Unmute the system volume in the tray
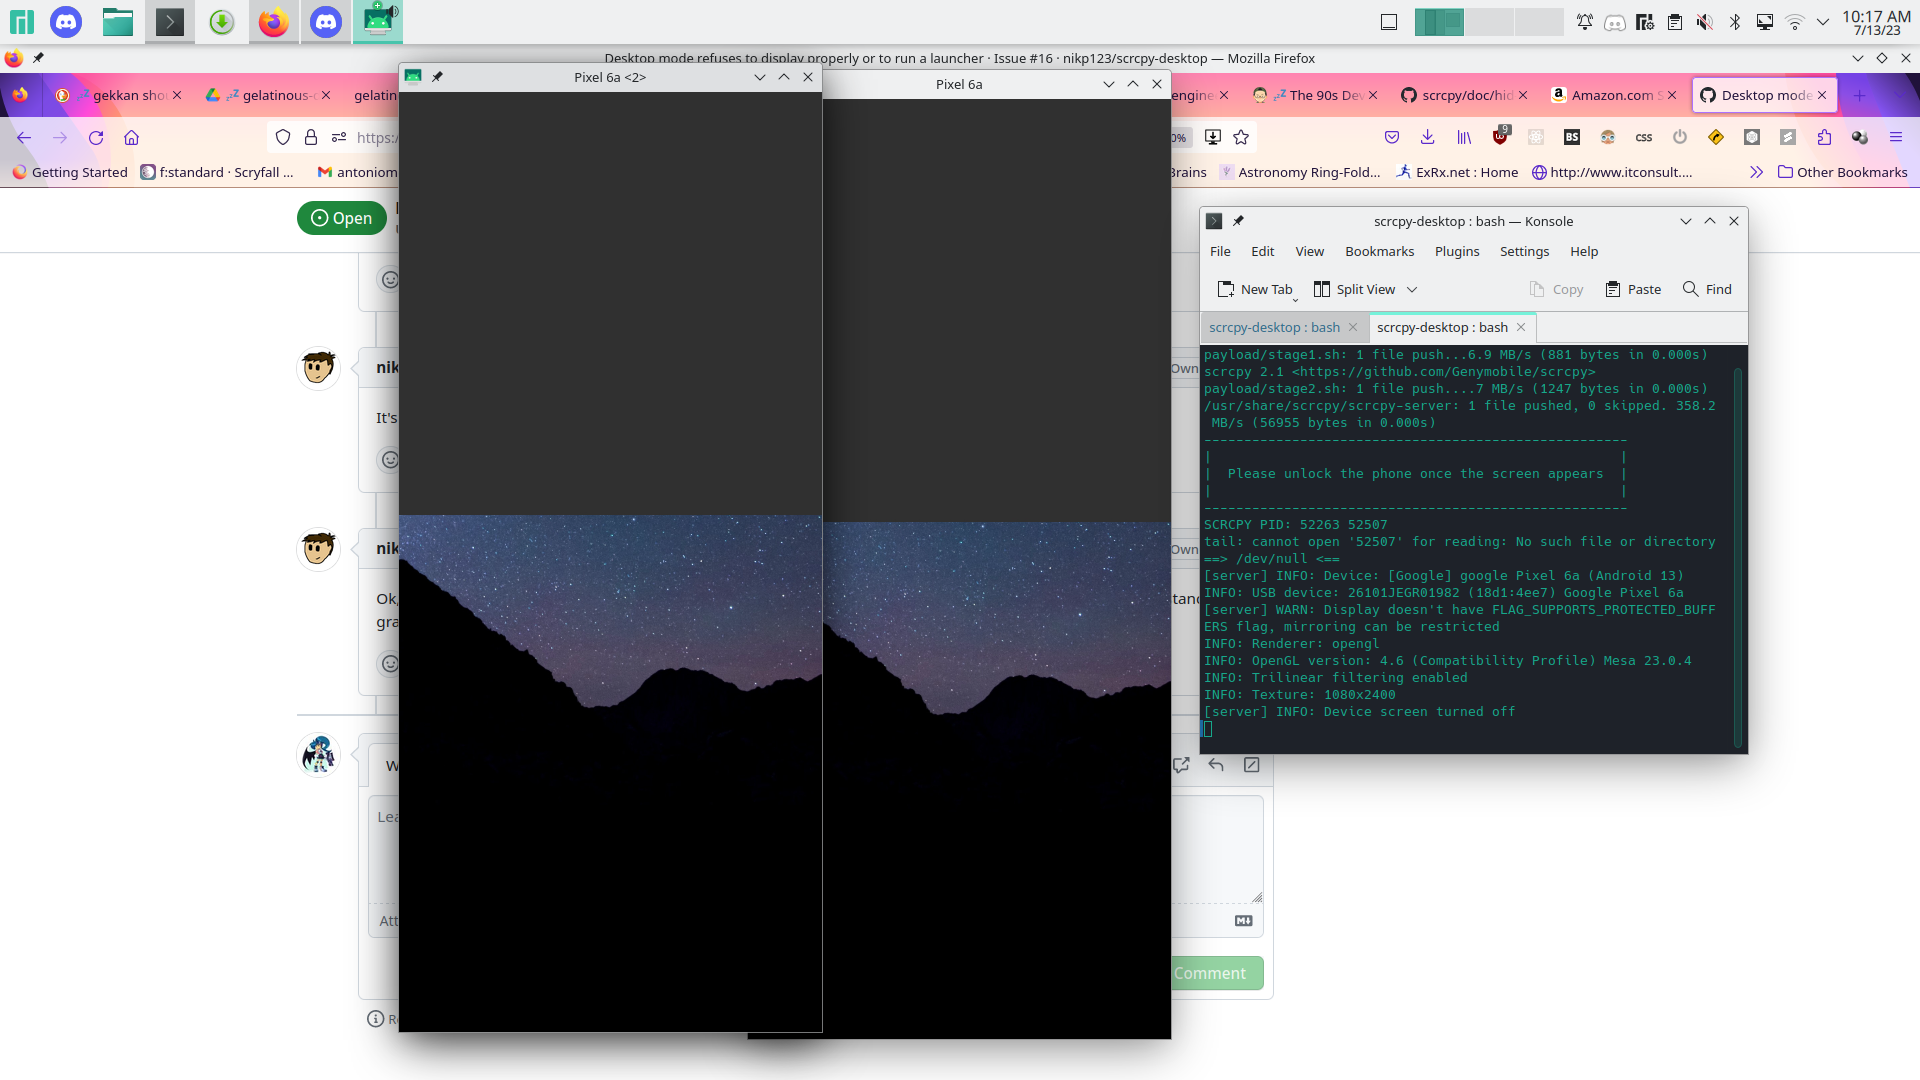The height and width of the screenshot is (1080, 1920). (1702, 21)
